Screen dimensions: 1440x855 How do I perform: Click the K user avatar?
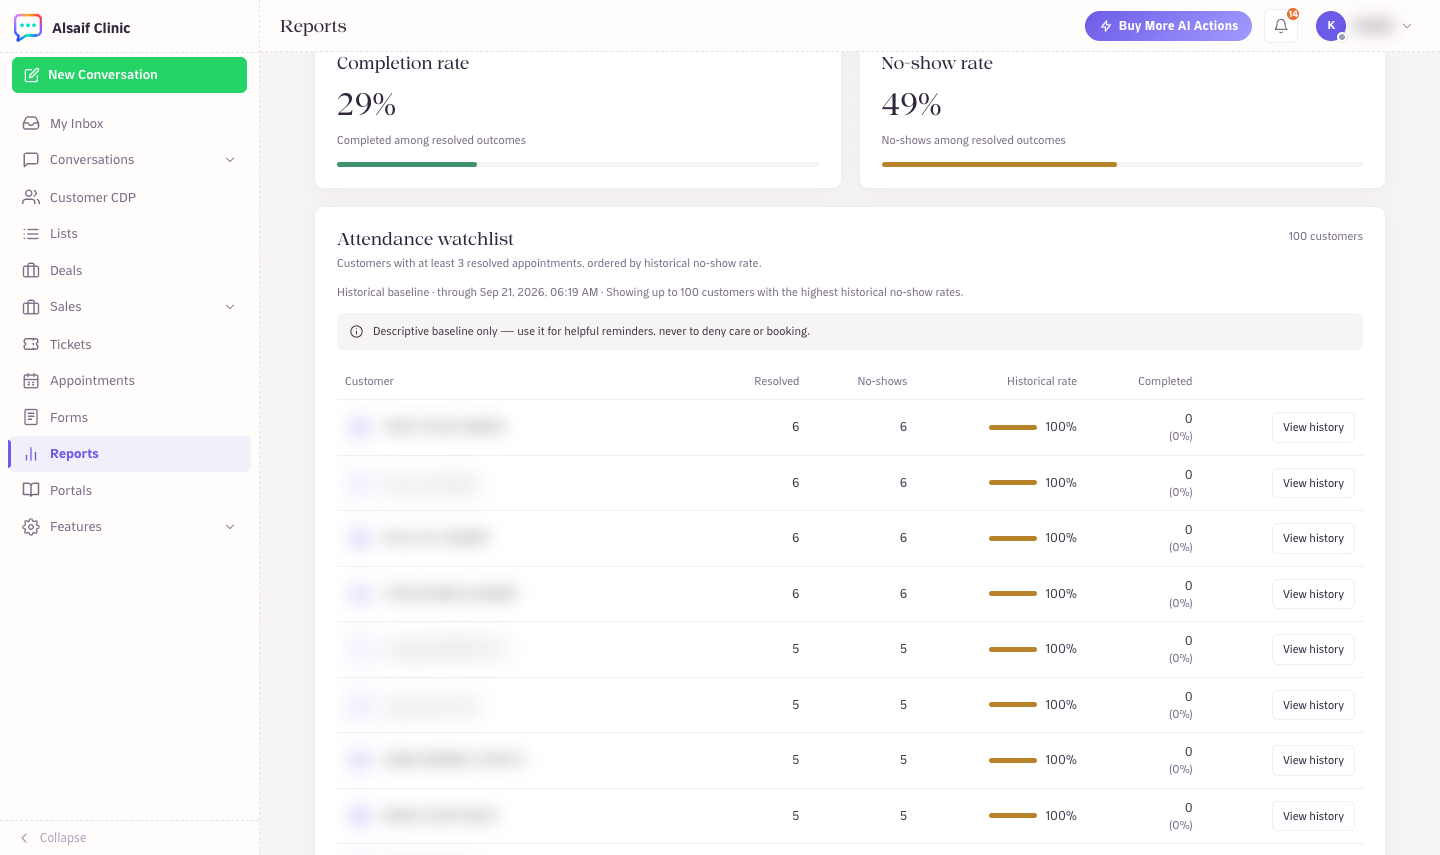(x=1331, y=26)
